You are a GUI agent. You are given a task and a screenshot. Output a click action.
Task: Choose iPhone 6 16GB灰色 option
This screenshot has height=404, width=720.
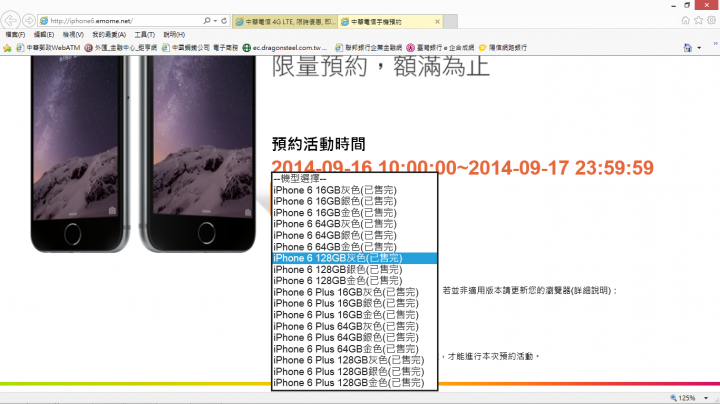354,190
